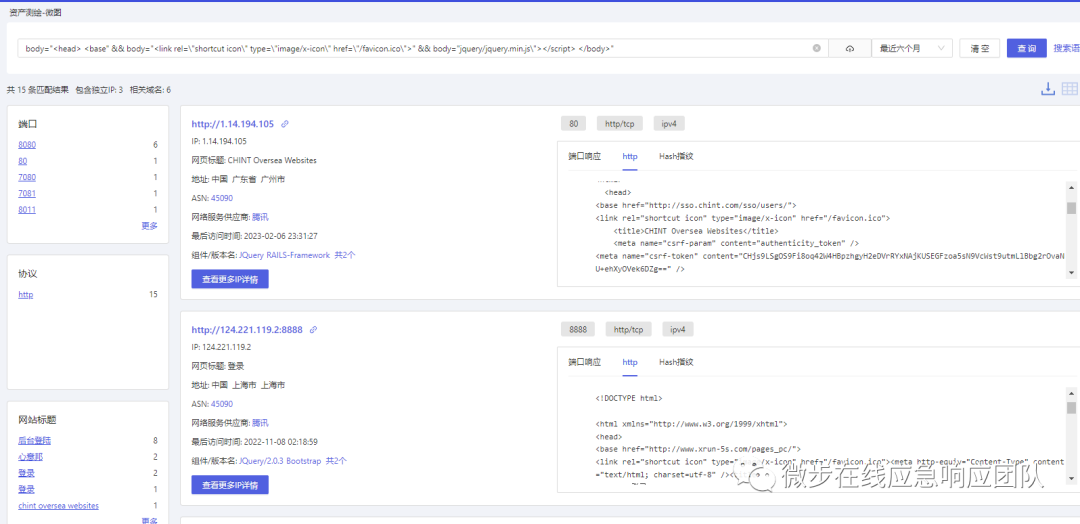This screenshot has height=524, width=1080.
Task: Click ipv4 tag of the first result
Action: pos(669,124)
